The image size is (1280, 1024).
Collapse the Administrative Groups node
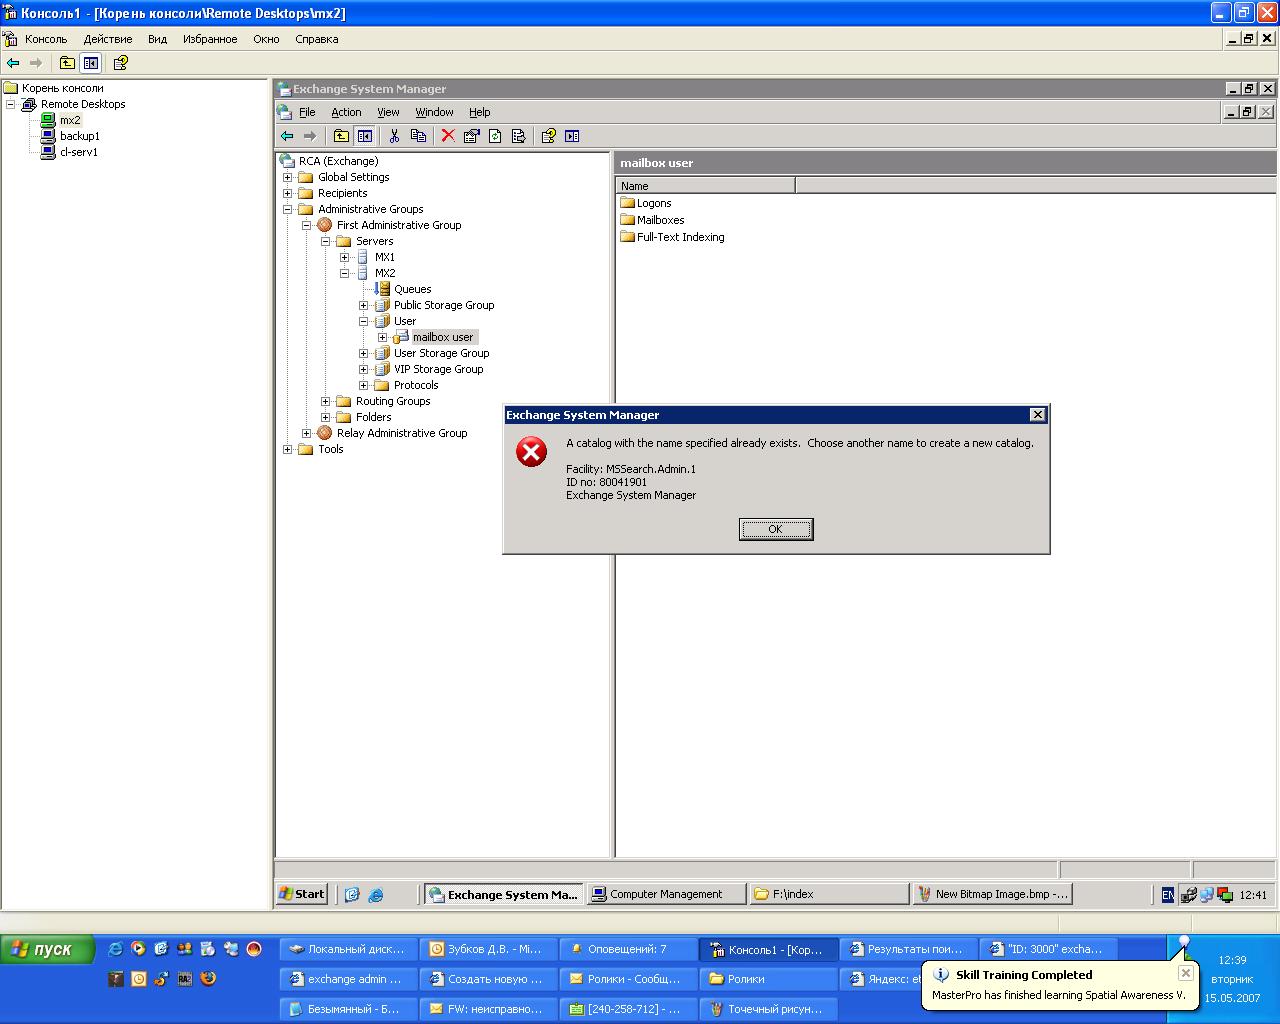click(x=288, y=209)
